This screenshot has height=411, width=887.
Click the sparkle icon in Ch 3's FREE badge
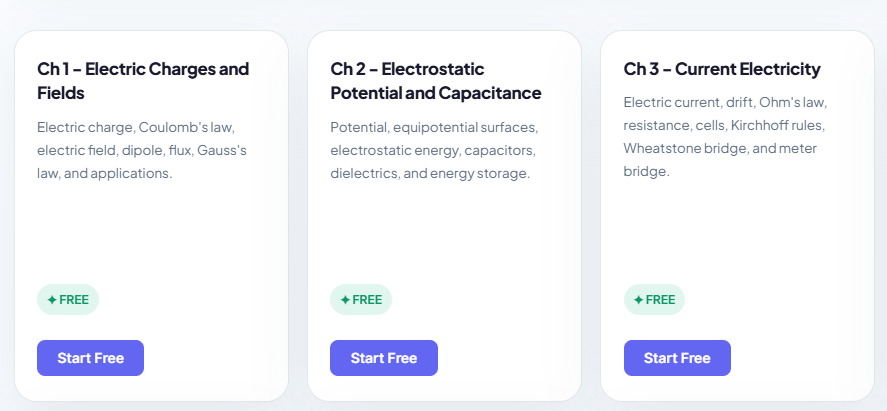coord(638,299)
